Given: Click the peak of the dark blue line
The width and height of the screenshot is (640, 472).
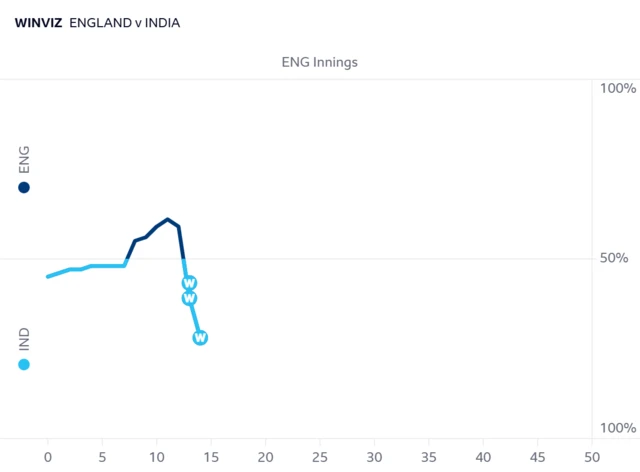Looking at the screenshot, I should (x=167, y=219).
